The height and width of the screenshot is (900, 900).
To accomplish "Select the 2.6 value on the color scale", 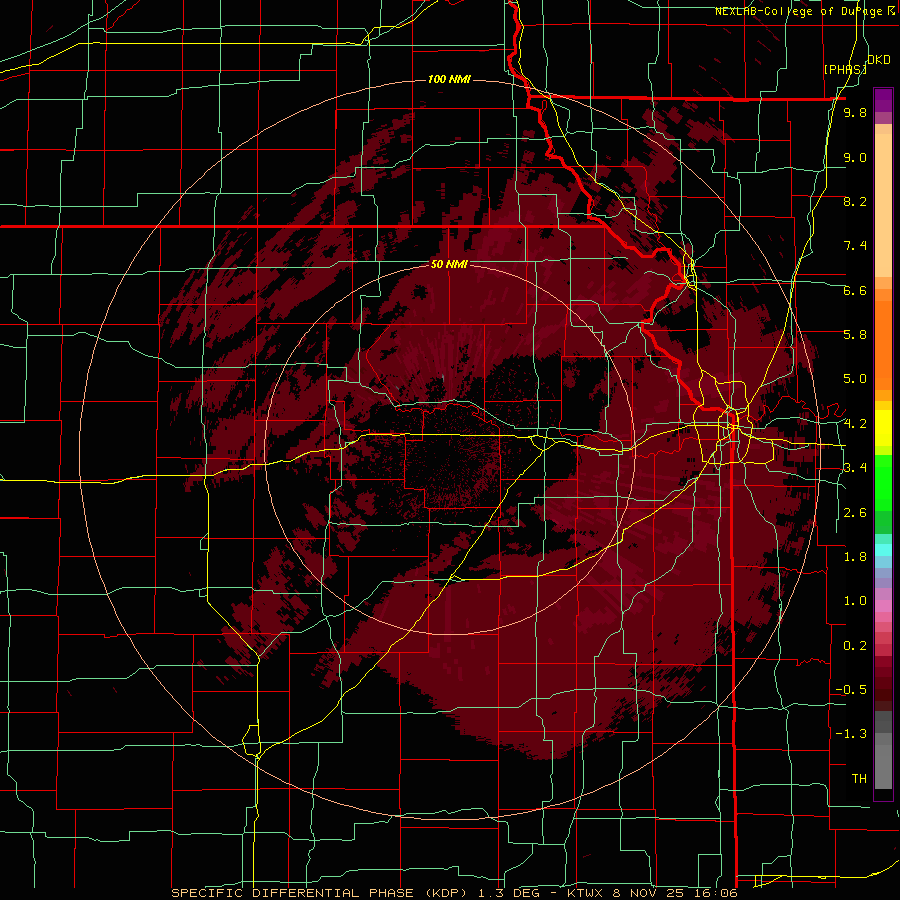I will coord(855,513).
